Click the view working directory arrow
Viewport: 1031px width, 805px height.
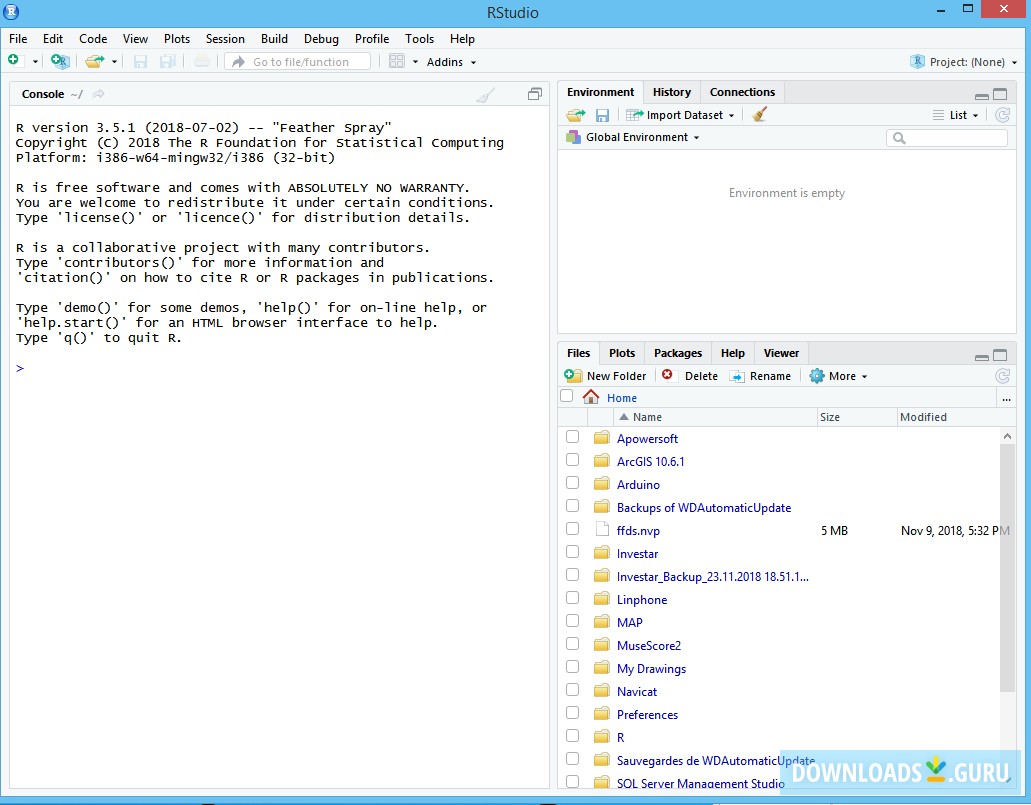pyautogui.click(x=98, y=94)
